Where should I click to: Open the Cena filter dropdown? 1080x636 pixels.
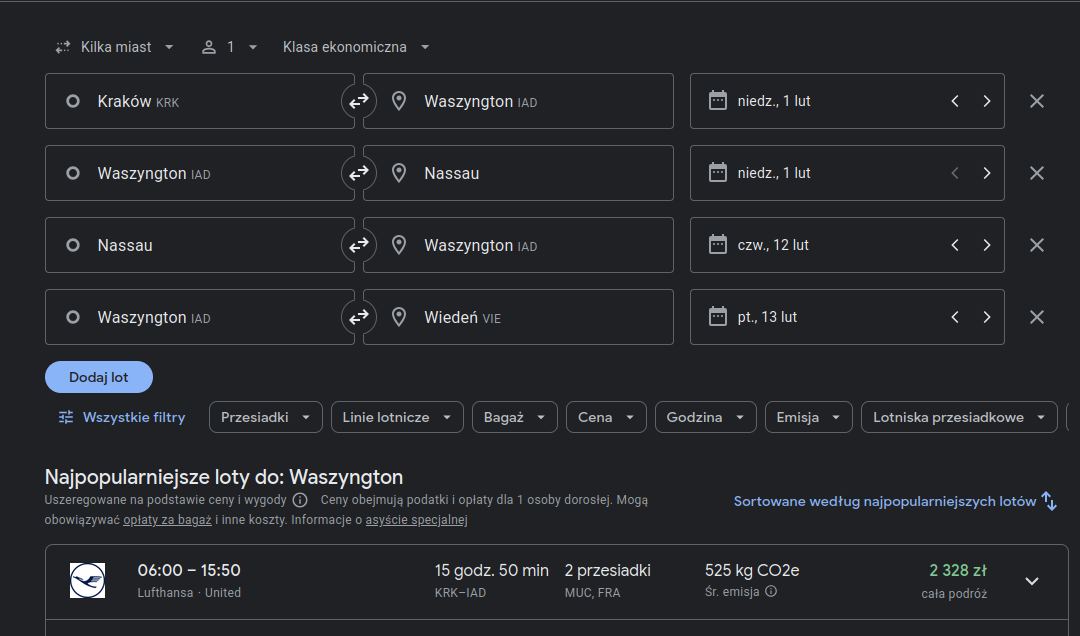click(x=606, y=418)
